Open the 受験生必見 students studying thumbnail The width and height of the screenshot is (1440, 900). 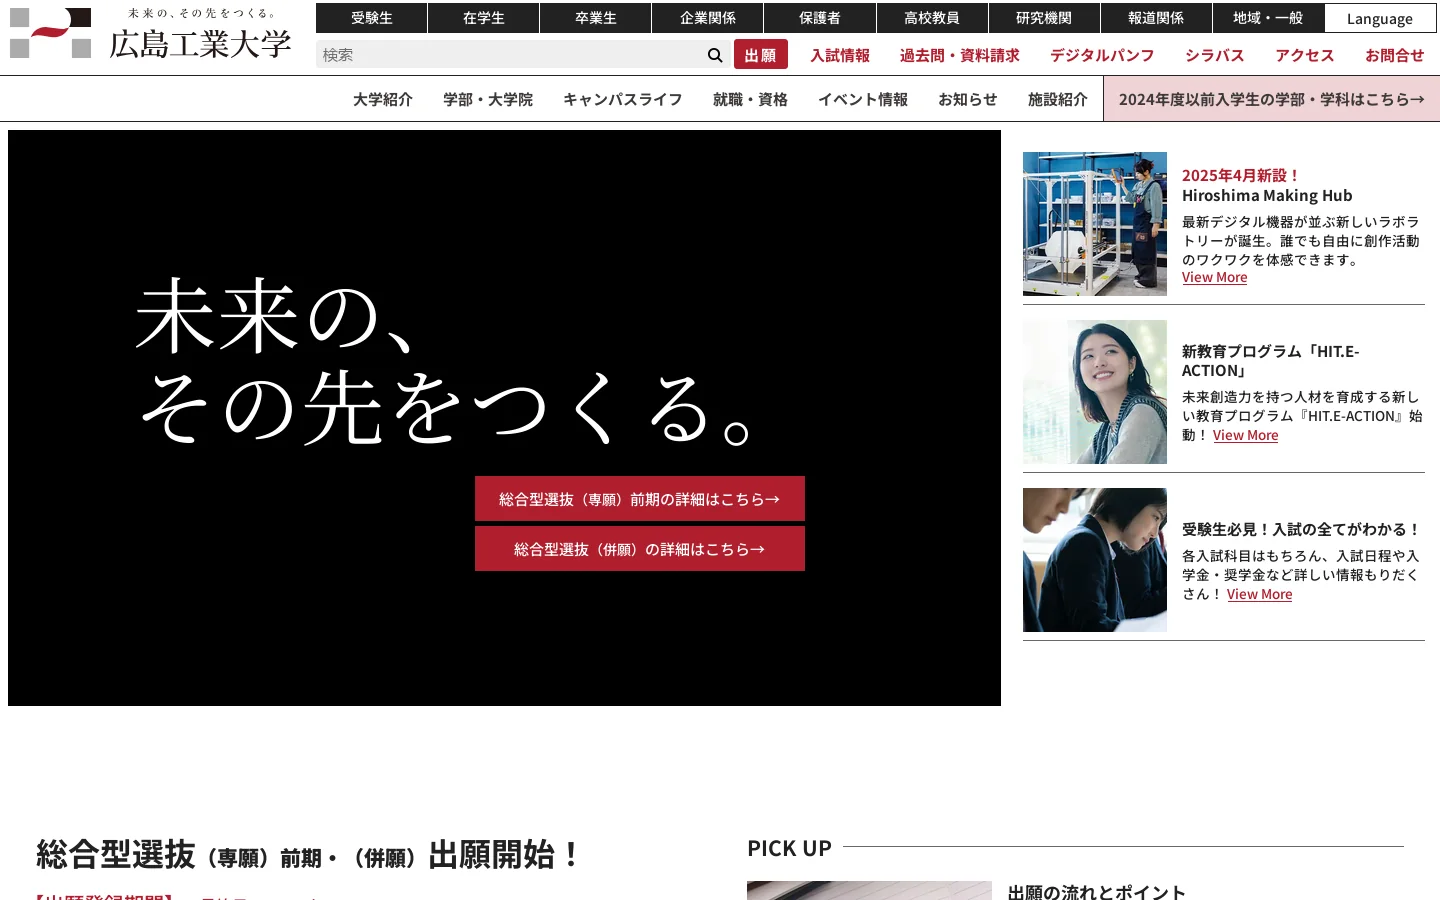point(1095,560)
